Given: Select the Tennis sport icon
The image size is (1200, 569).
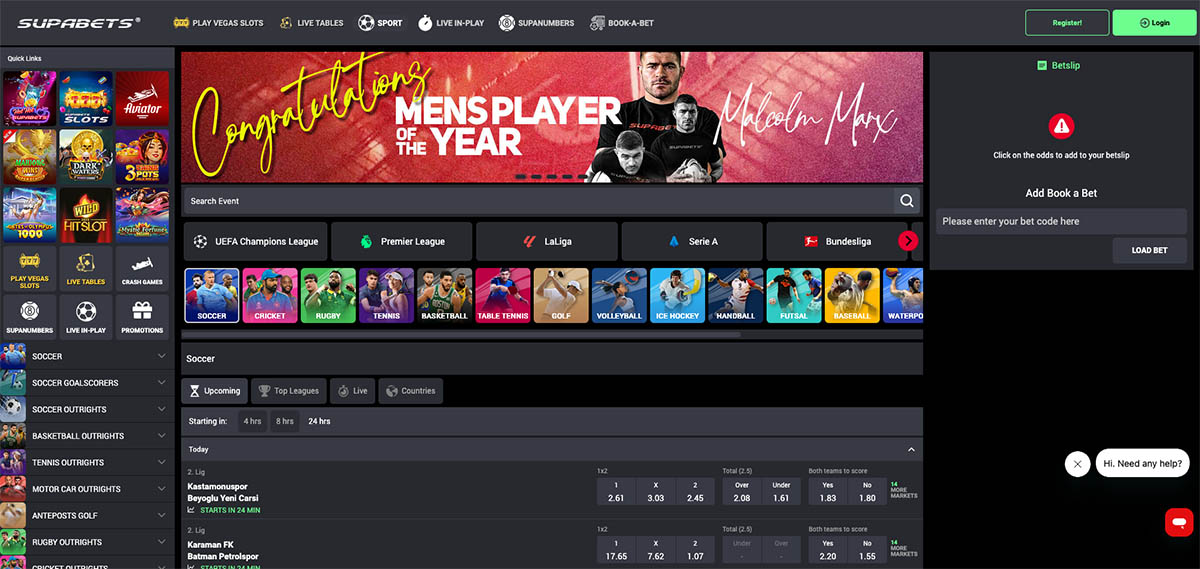Looking at the screenshot, I should pos(386,295).
